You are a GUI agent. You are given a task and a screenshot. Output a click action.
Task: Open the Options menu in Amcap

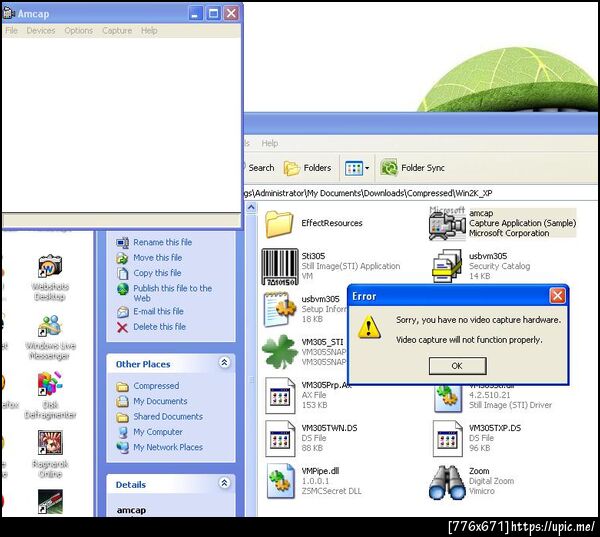coord(78,31)
